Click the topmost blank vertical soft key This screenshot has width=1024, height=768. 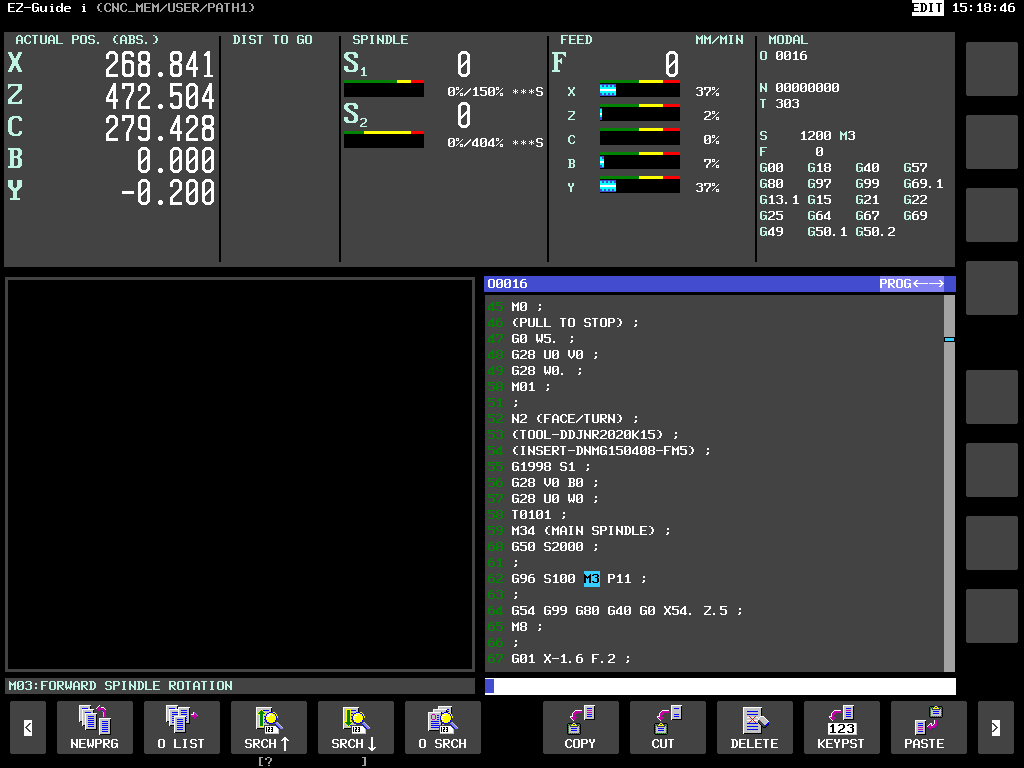pyautogui.click(x=991, y=69)
